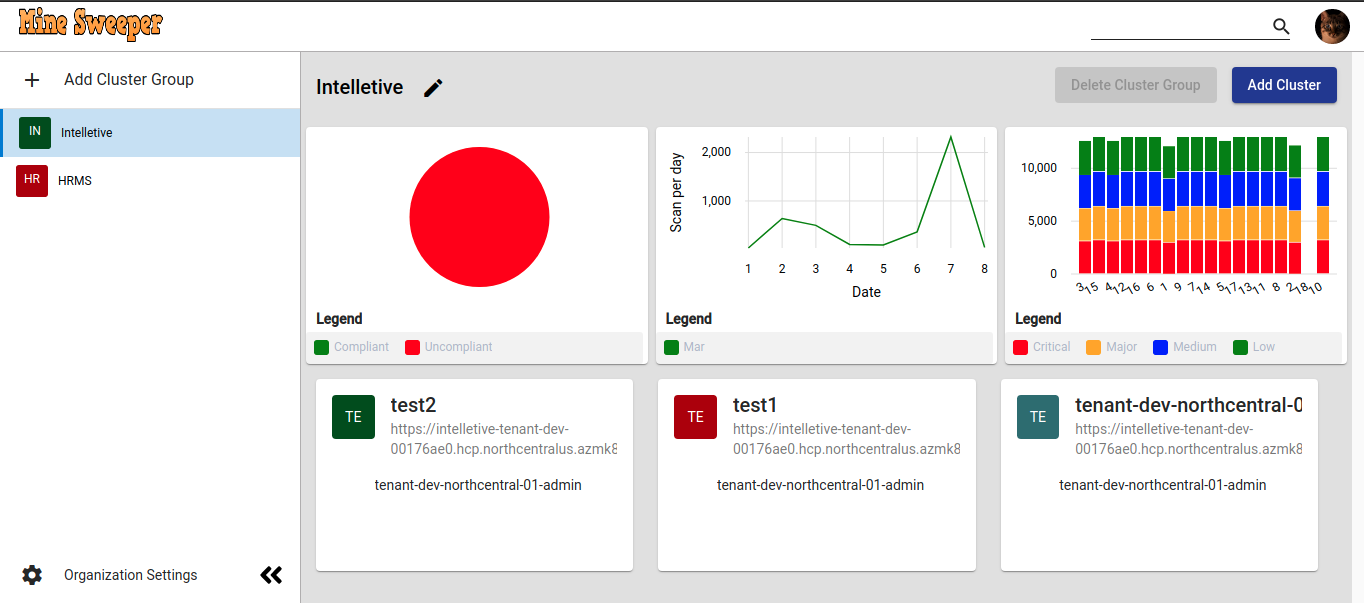Open the user avatar profile menu
This screenshot has width=1364, height=603.
[1332, 27]
